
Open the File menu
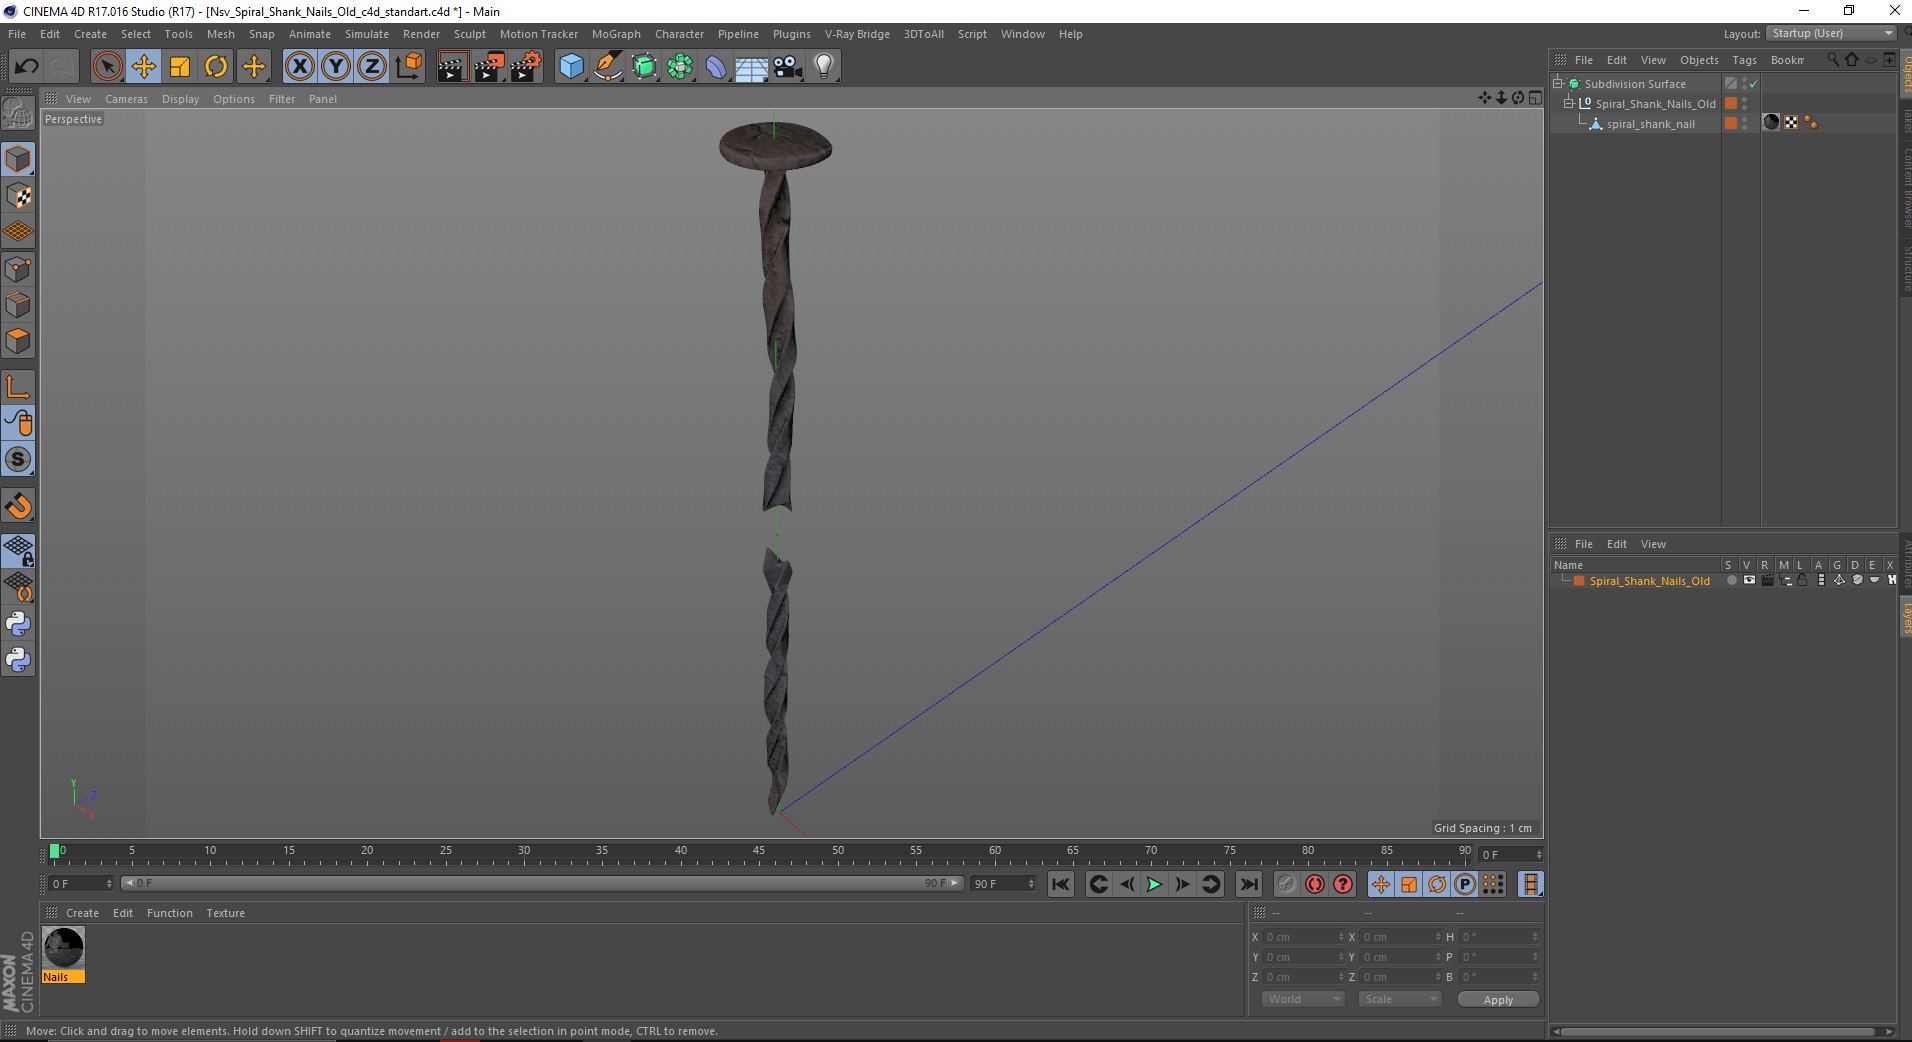(17, 34)
